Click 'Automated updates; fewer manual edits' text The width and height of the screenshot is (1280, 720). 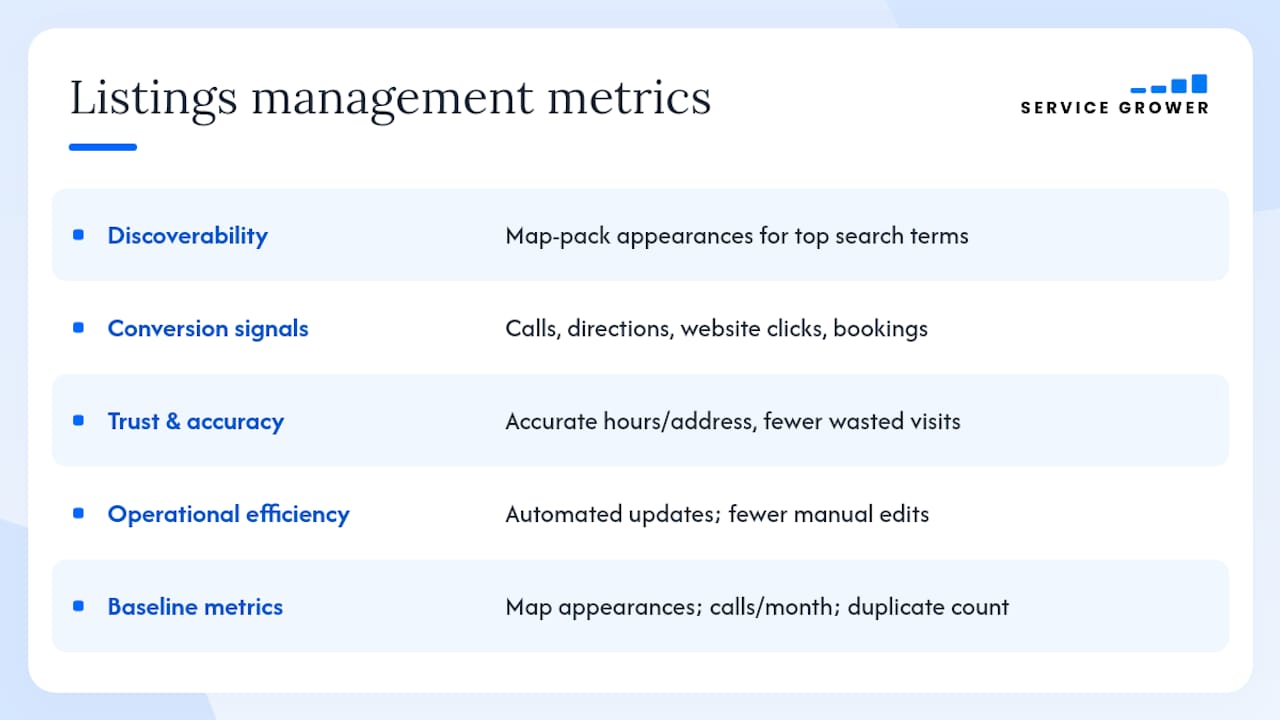pos(717,515)
